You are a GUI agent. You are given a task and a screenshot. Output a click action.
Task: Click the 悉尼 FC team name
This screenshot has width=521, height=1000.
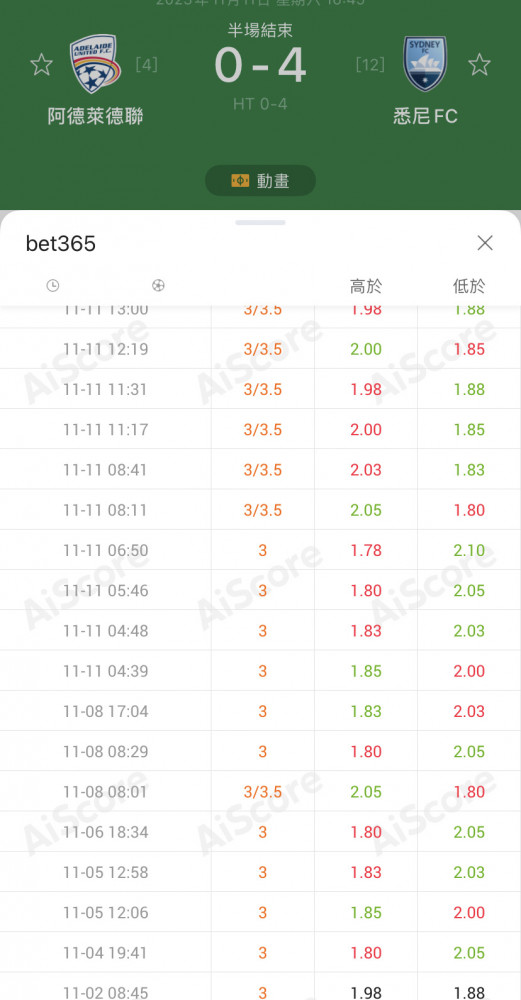425,116
